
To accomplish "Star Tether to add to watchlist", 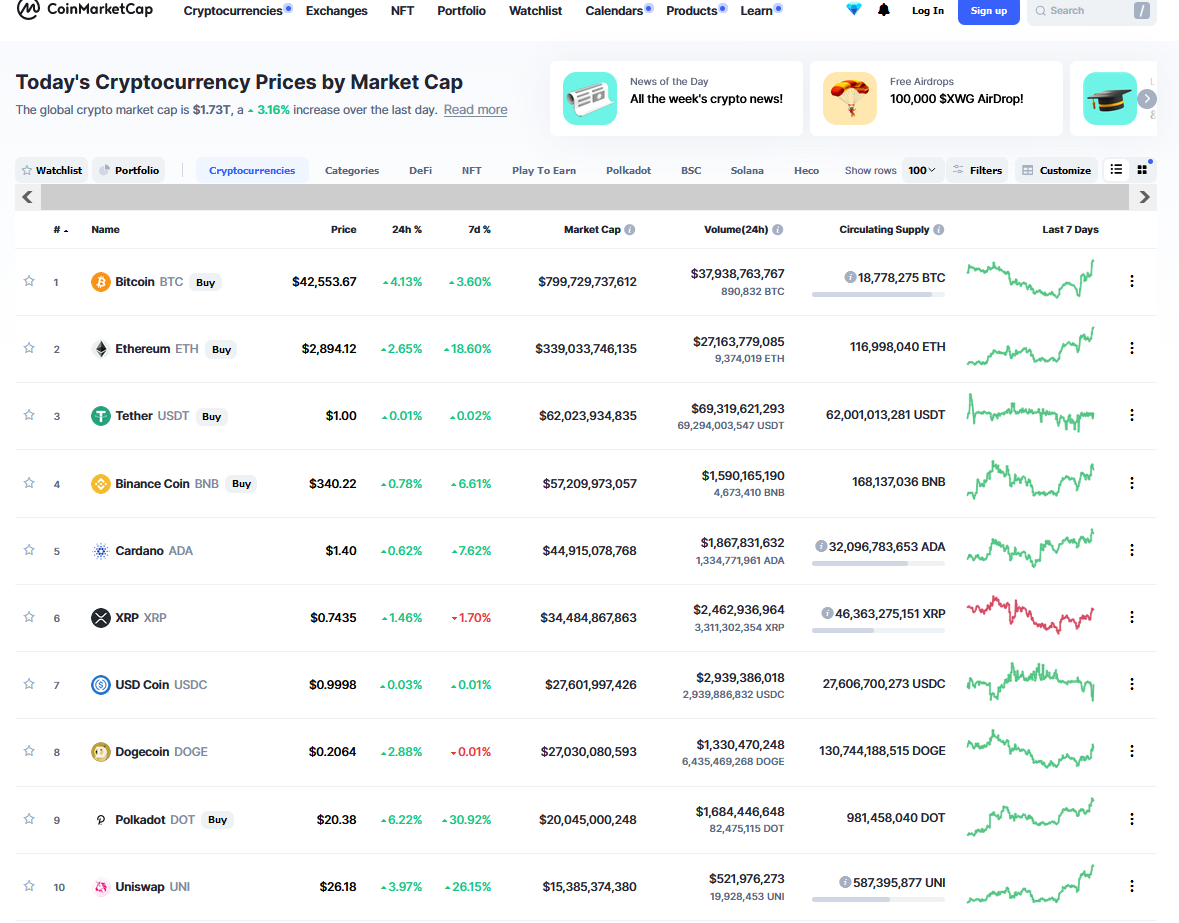I will click(x=29, y=415).
